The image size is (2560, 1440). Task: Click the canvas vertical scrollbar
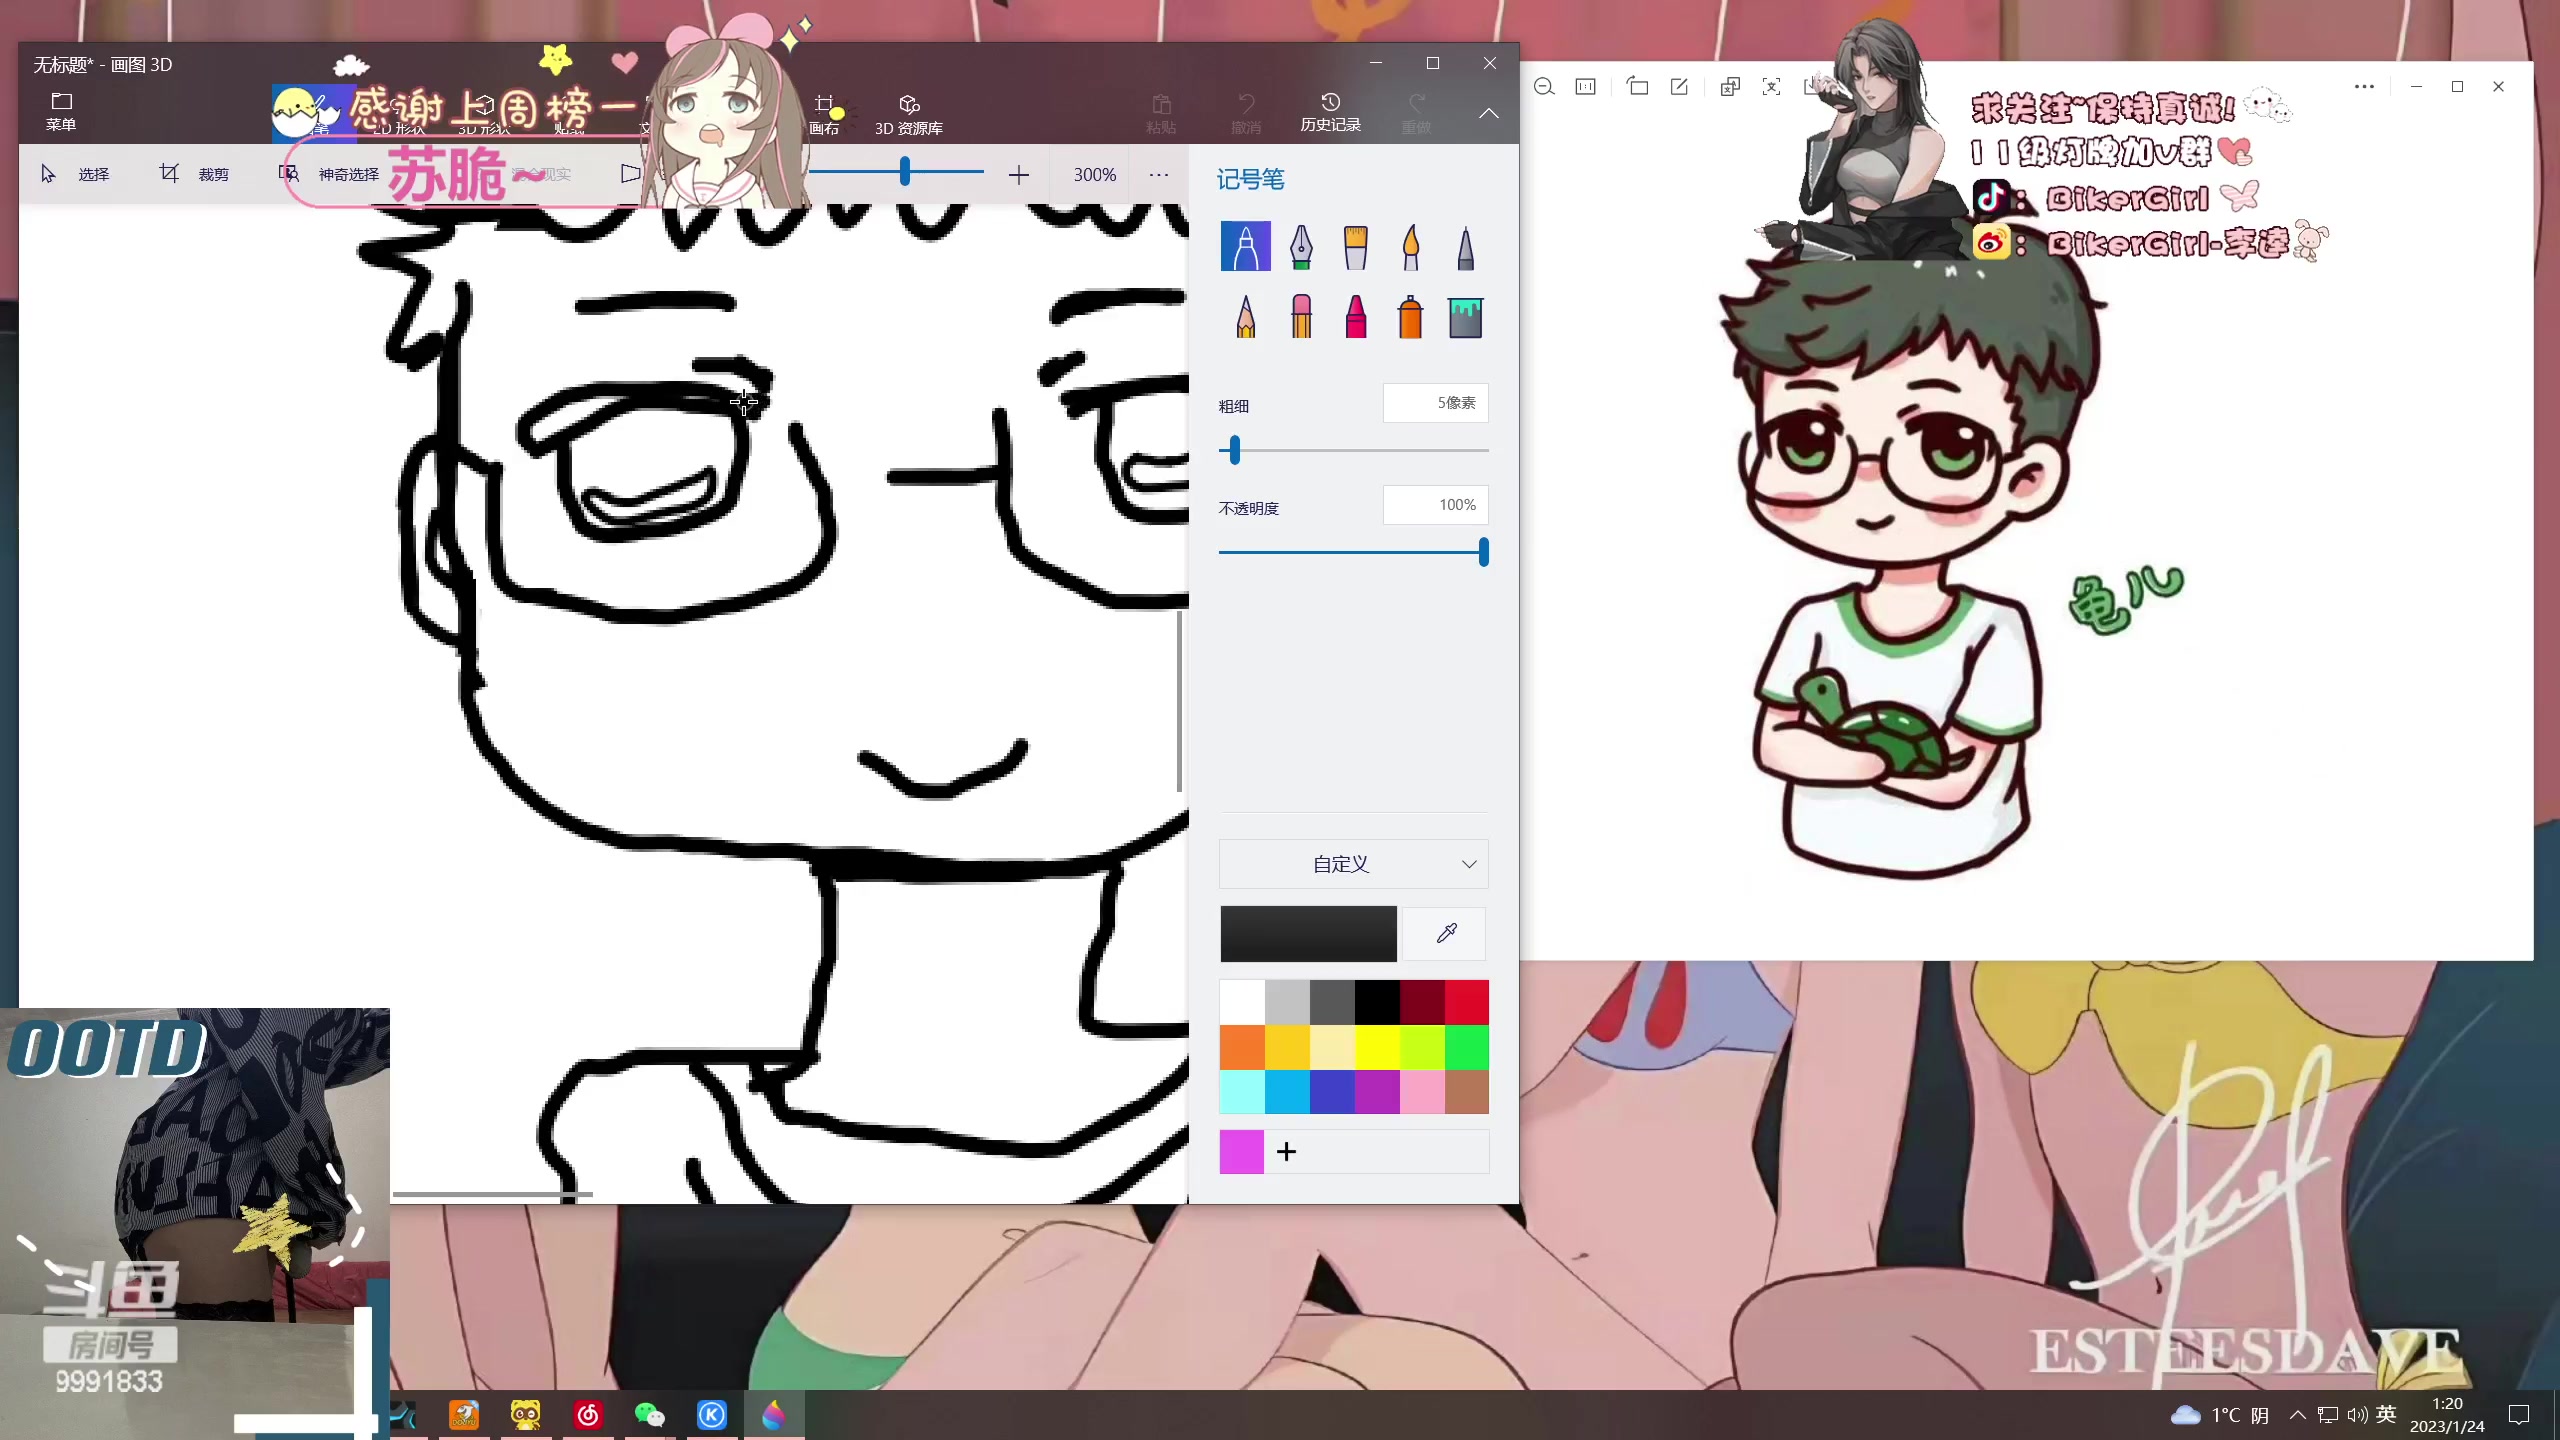click(x=1180, y=700)
